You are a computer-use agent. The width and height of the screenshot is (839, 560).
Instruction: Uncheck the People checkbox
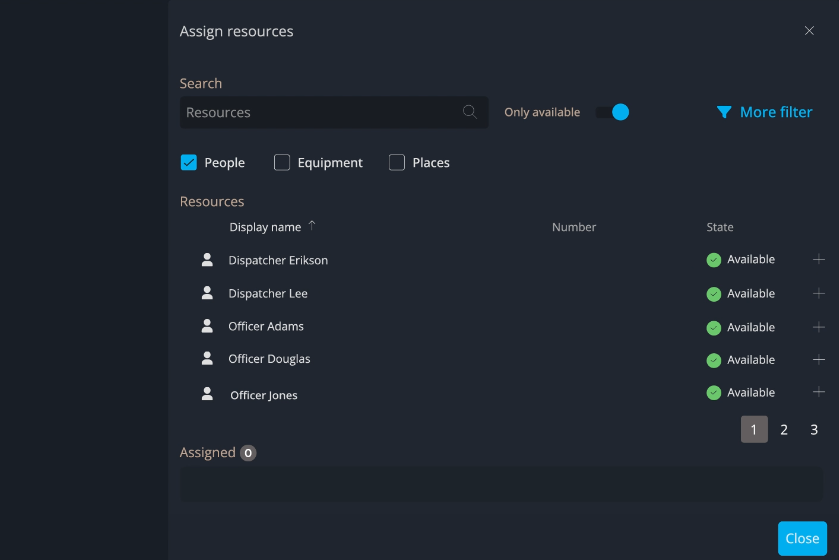pyautogui.click(x=189, y=162)
